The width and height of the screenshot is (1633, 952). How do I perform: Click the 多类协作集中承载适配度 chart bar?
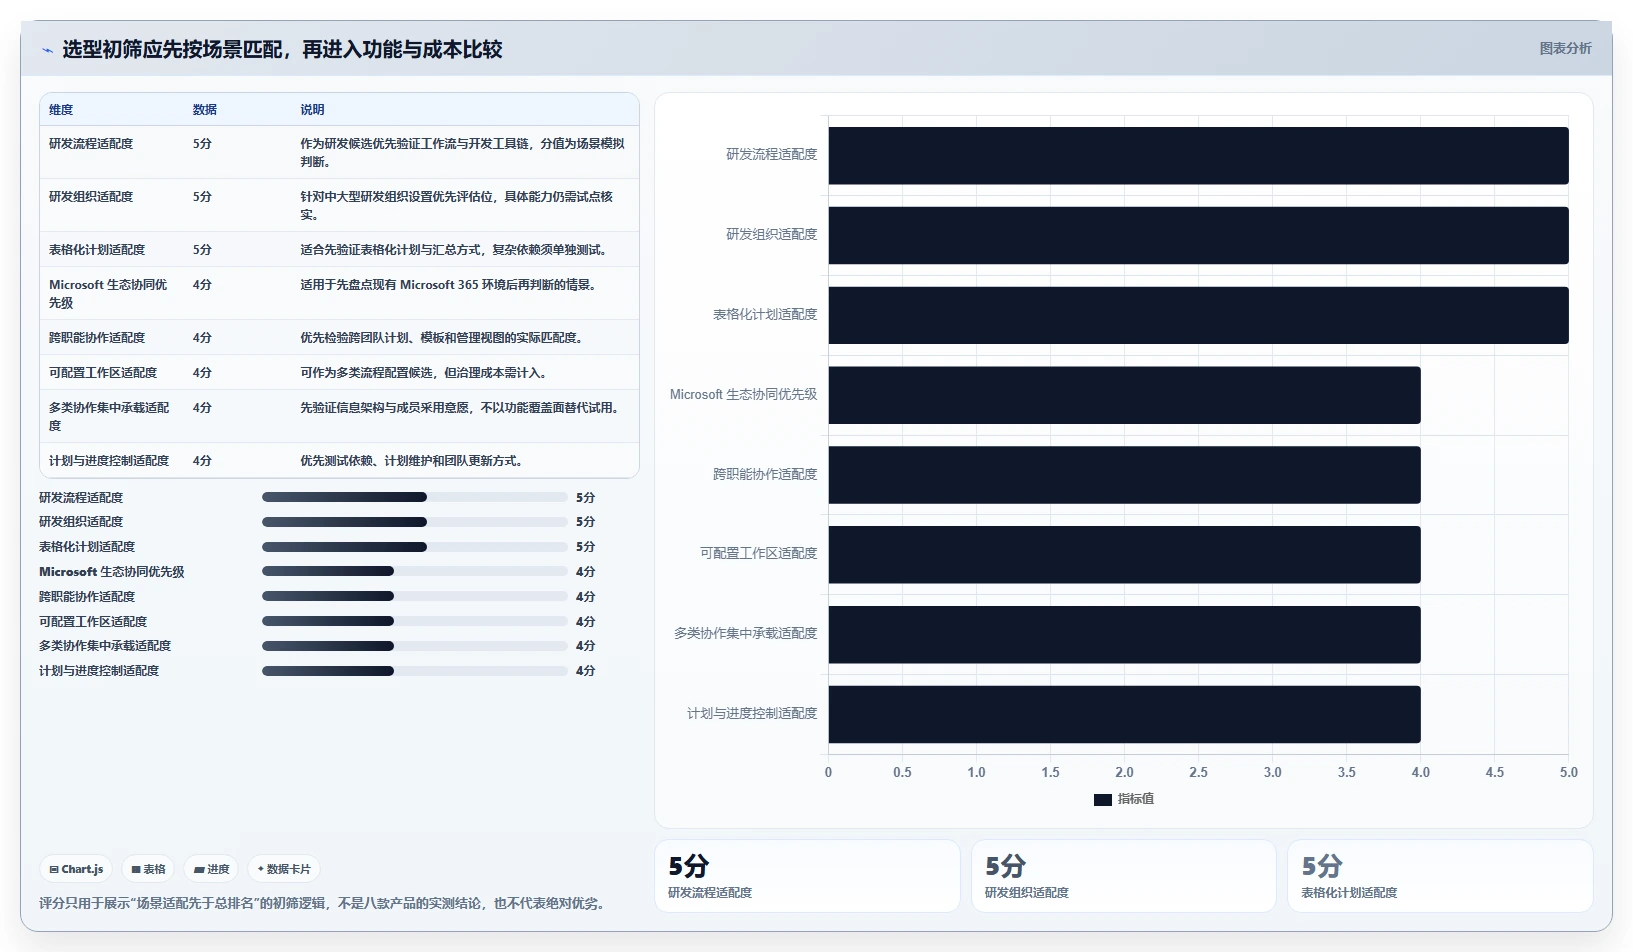pyautogui.click(x=1124, y=634)
